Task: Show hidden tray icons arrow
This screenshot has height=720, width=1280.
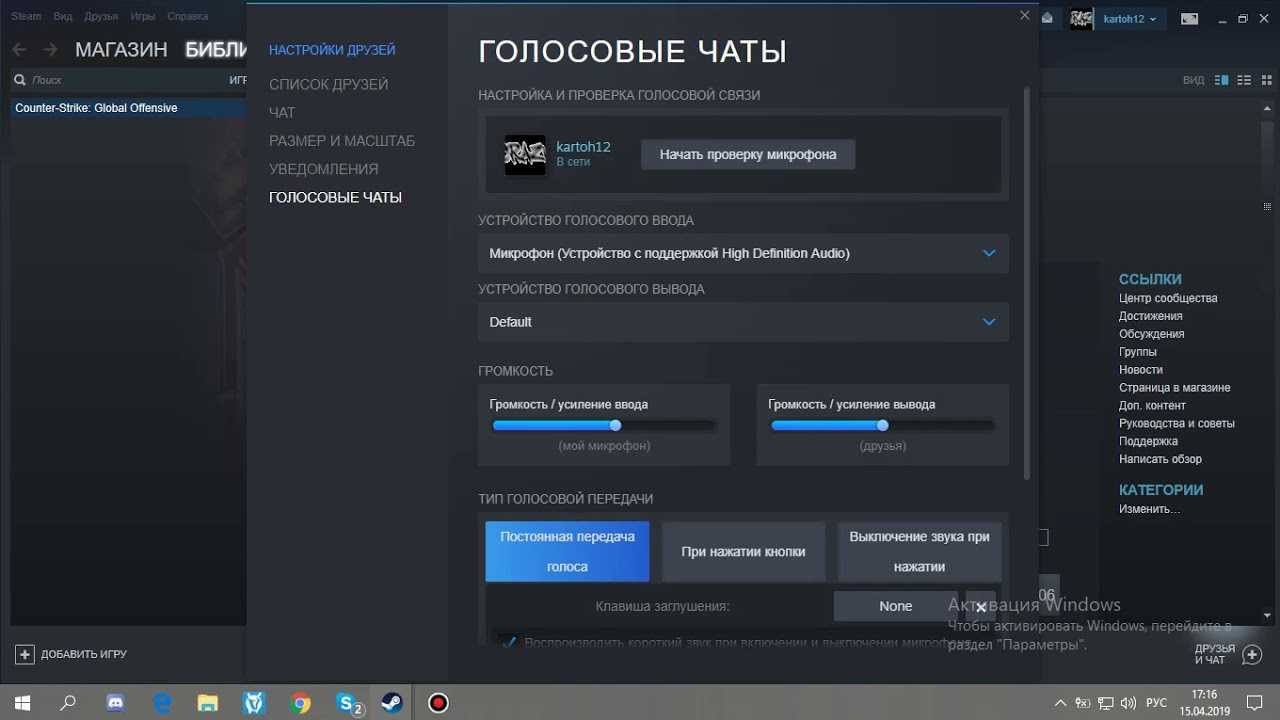Action: [1060, 703]
